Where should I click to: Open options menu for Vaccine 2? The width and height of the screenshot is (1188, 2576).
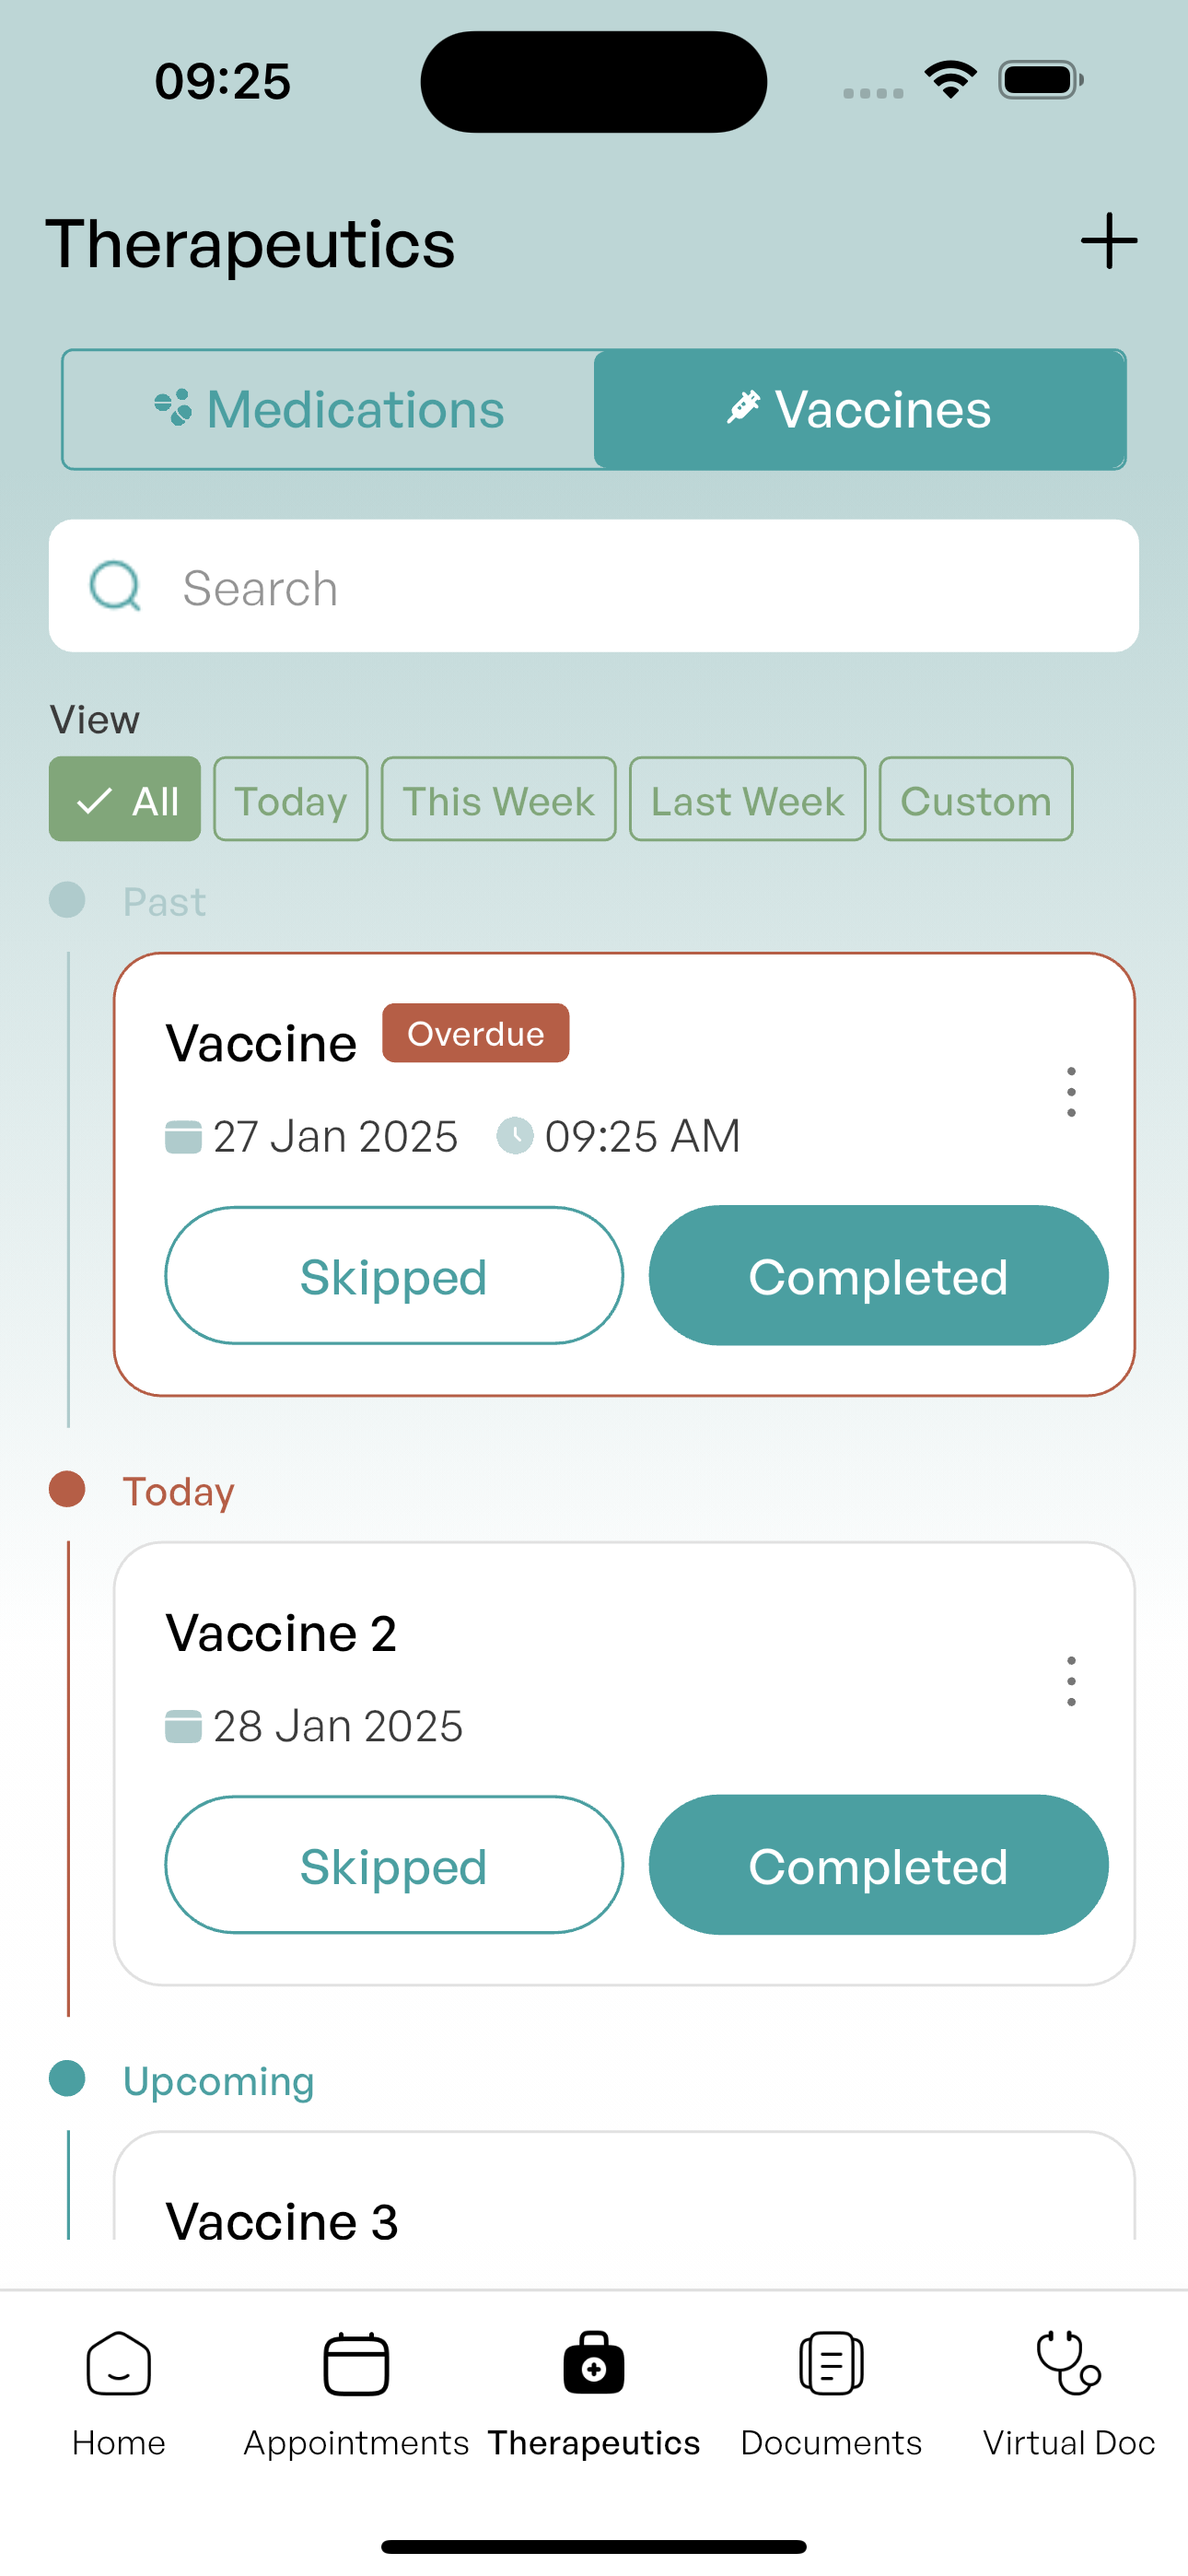click(x=1071, y=1681)
